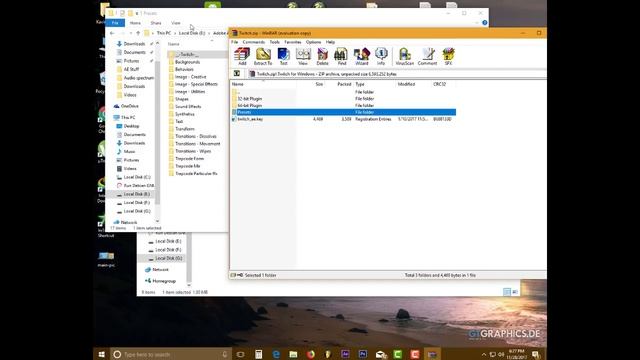Screen dimensions: 640x360
Task: Open the Options menu in WinRAR
Action: [313, 42]
